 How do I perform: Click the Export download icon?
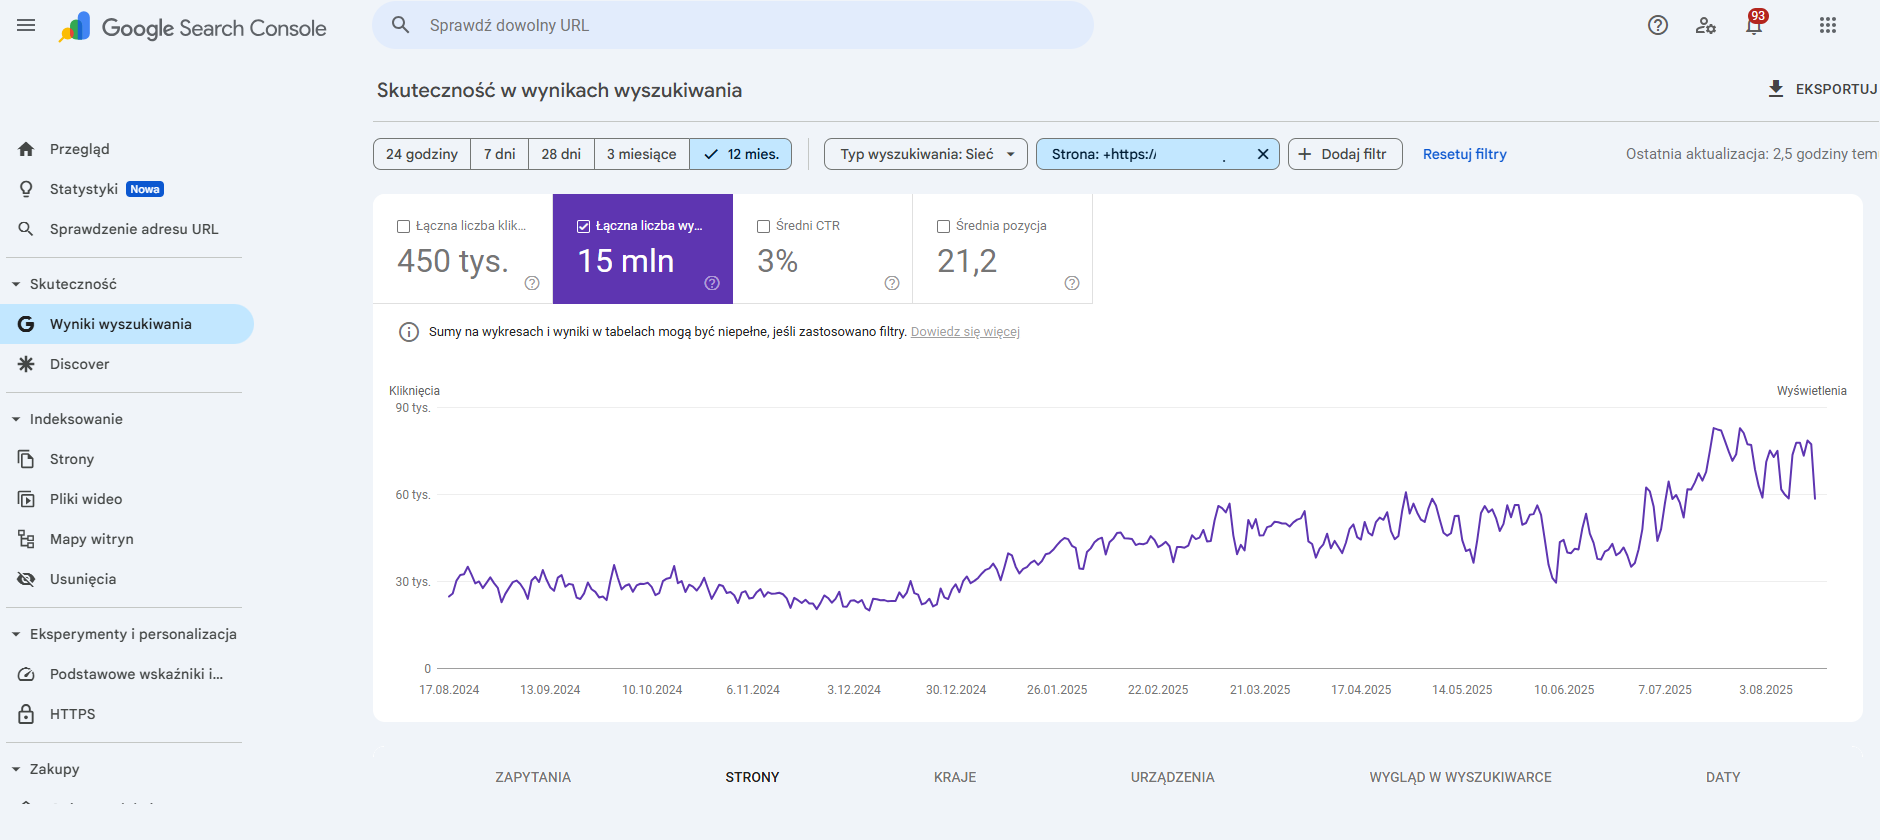pos(1776,89)
